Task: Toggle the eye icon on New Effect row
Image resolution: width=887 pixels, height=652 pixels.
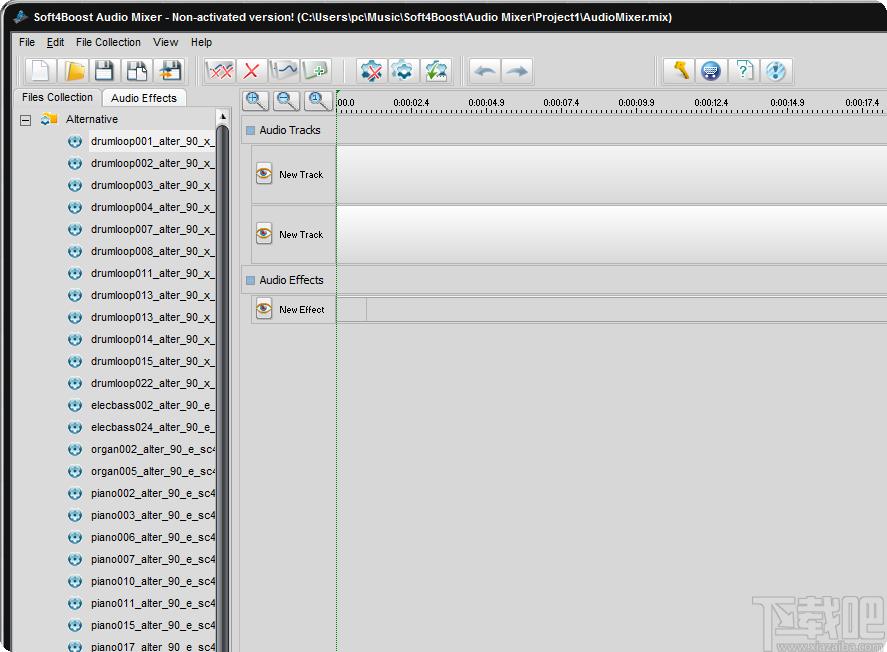Action: [x=264, y=309]
